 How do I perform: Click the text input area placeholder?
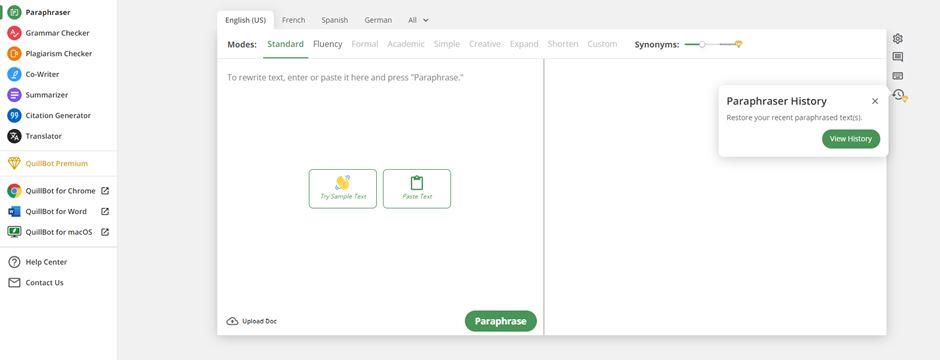345,78
